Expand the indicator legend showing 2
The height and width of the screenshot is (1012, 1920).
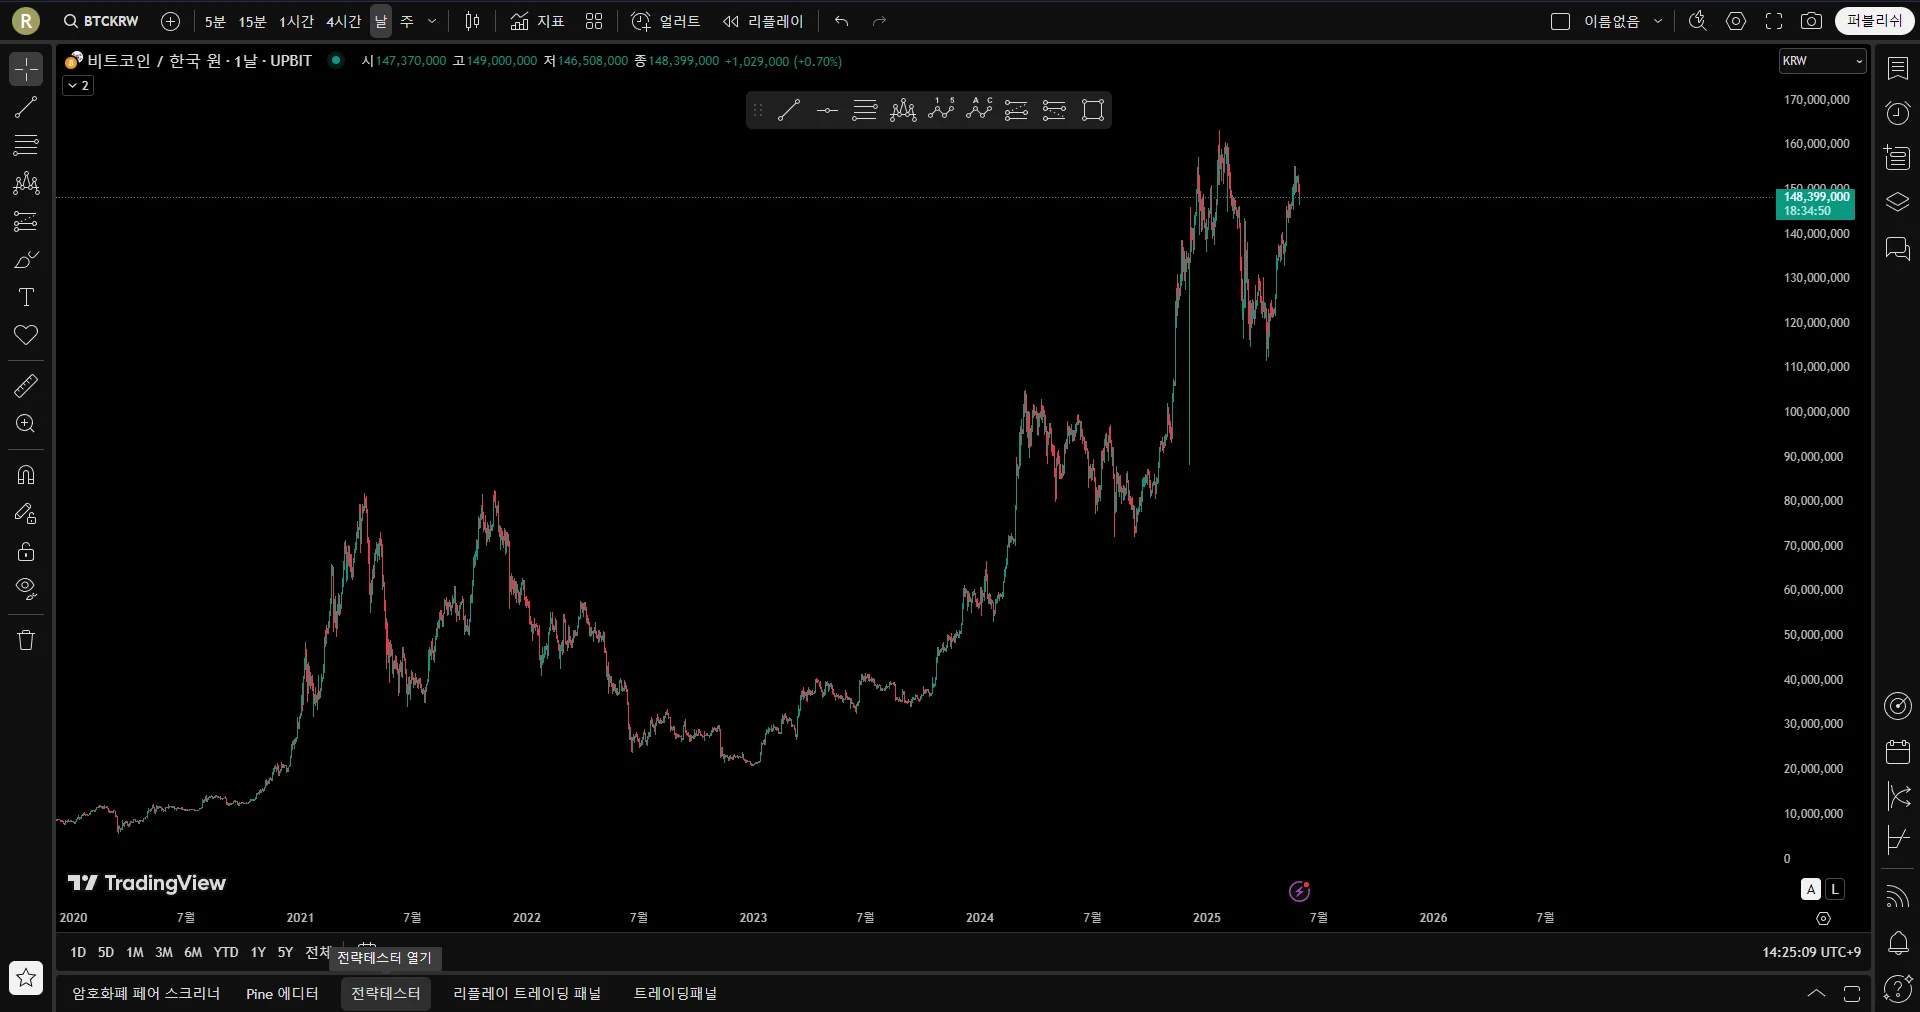[x=78, y=86]
